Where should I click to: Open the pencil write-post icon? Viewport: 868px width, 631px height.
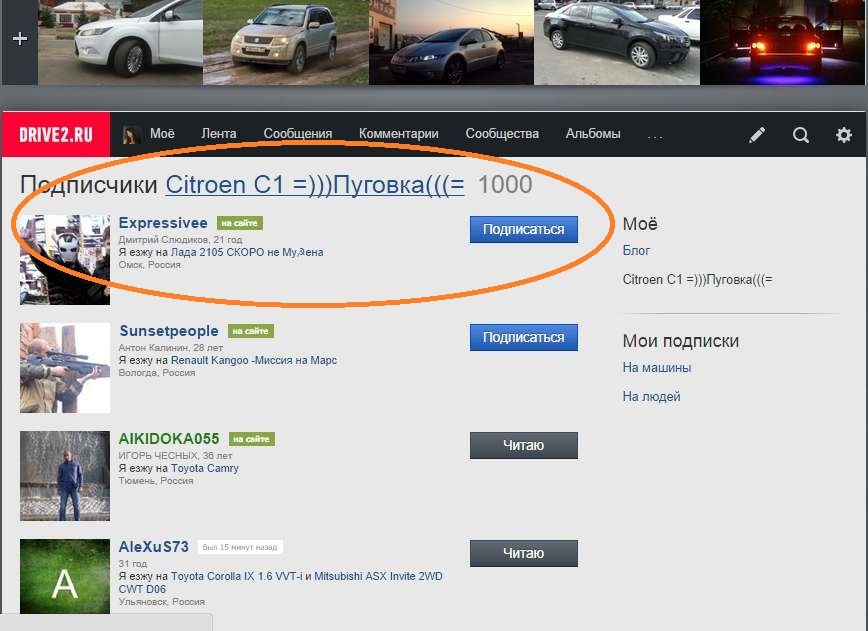coord(757,135)
